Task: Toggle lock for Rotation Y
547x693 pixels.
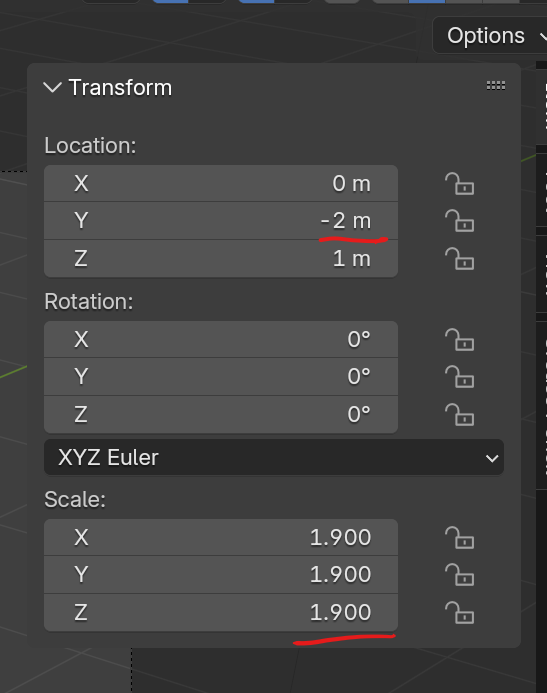Action: click(459, 377)
